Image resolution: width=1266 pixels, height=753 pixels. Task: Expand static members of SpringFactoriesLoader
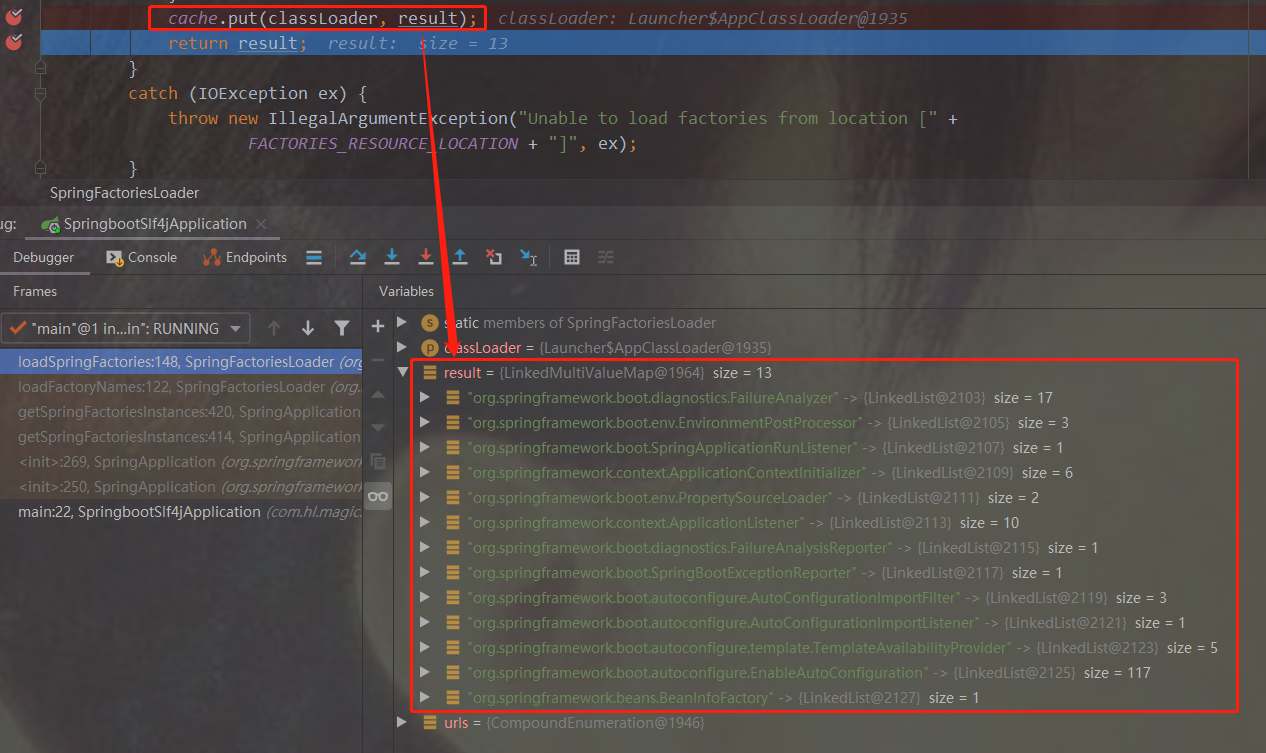402,322
